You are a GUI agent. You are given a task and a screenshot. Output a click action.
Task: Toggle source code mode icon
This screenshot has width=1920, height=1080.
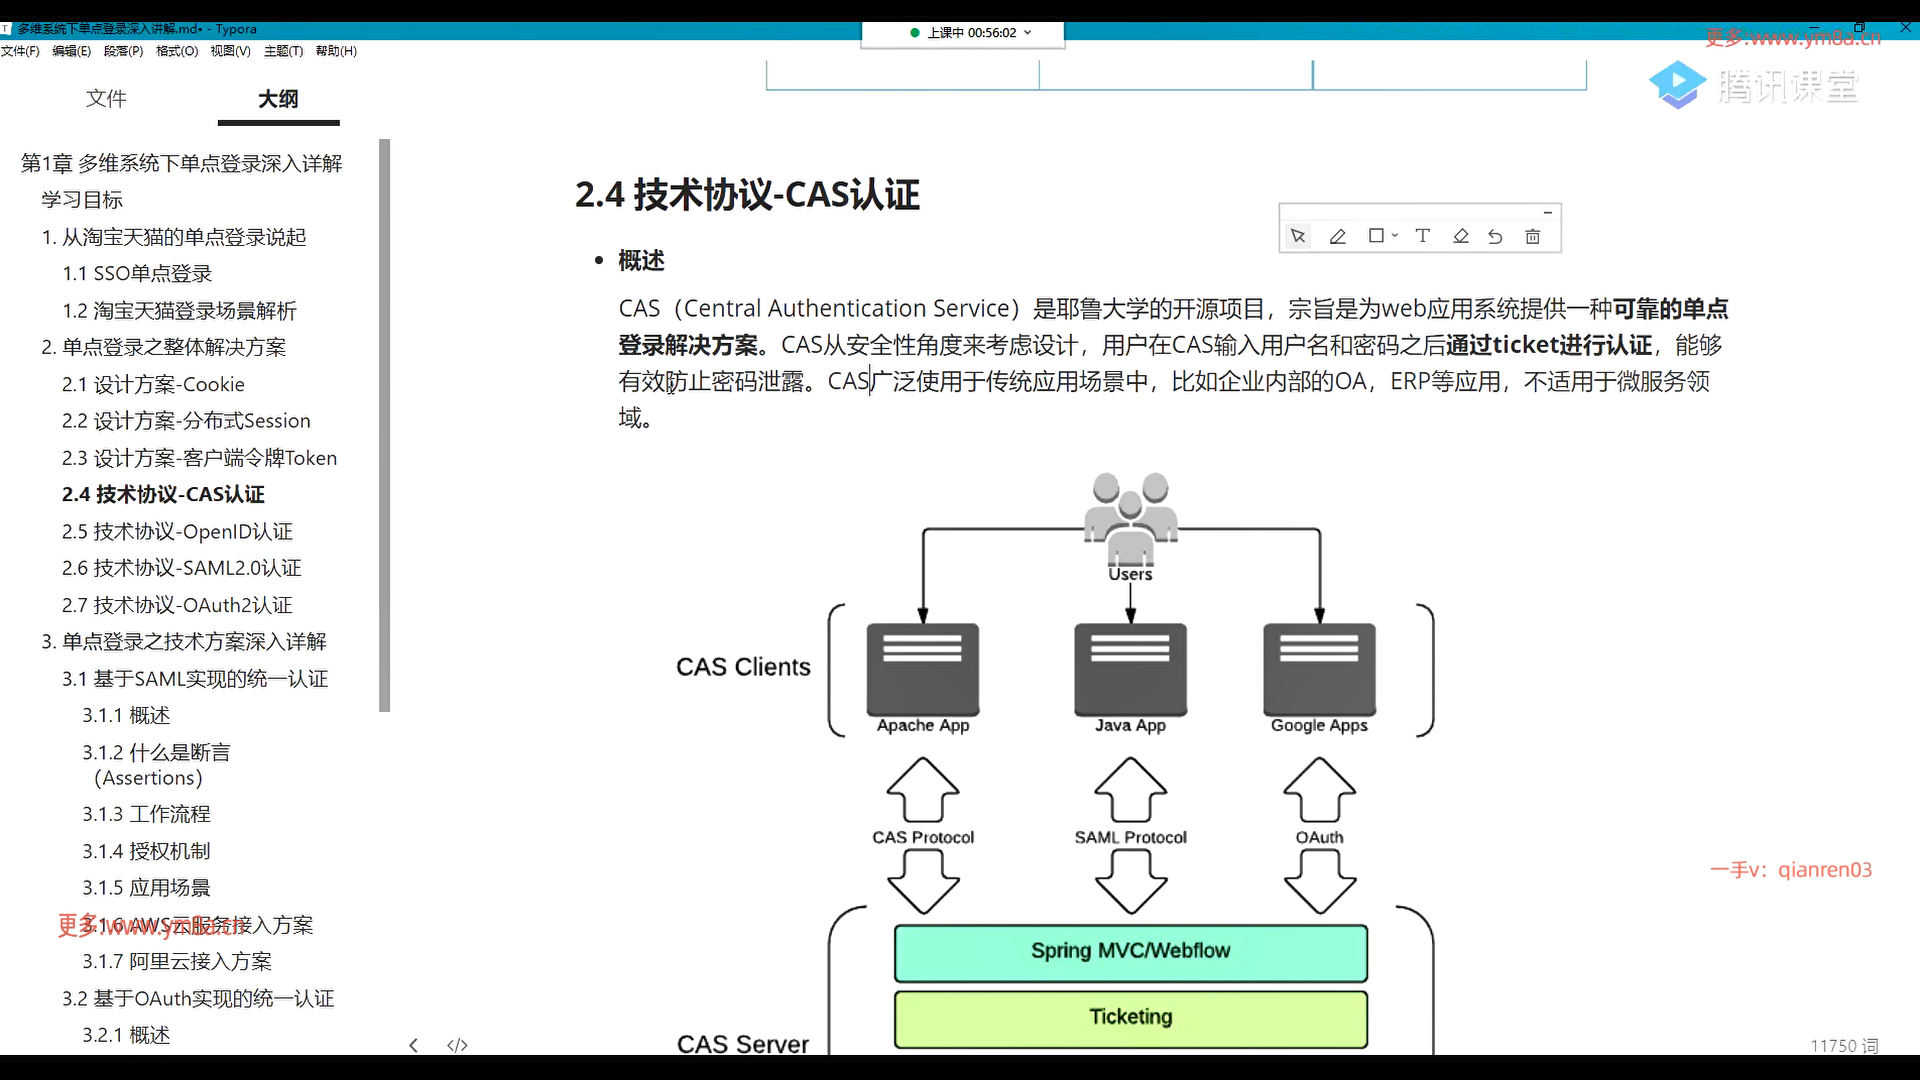(457, 1045)
